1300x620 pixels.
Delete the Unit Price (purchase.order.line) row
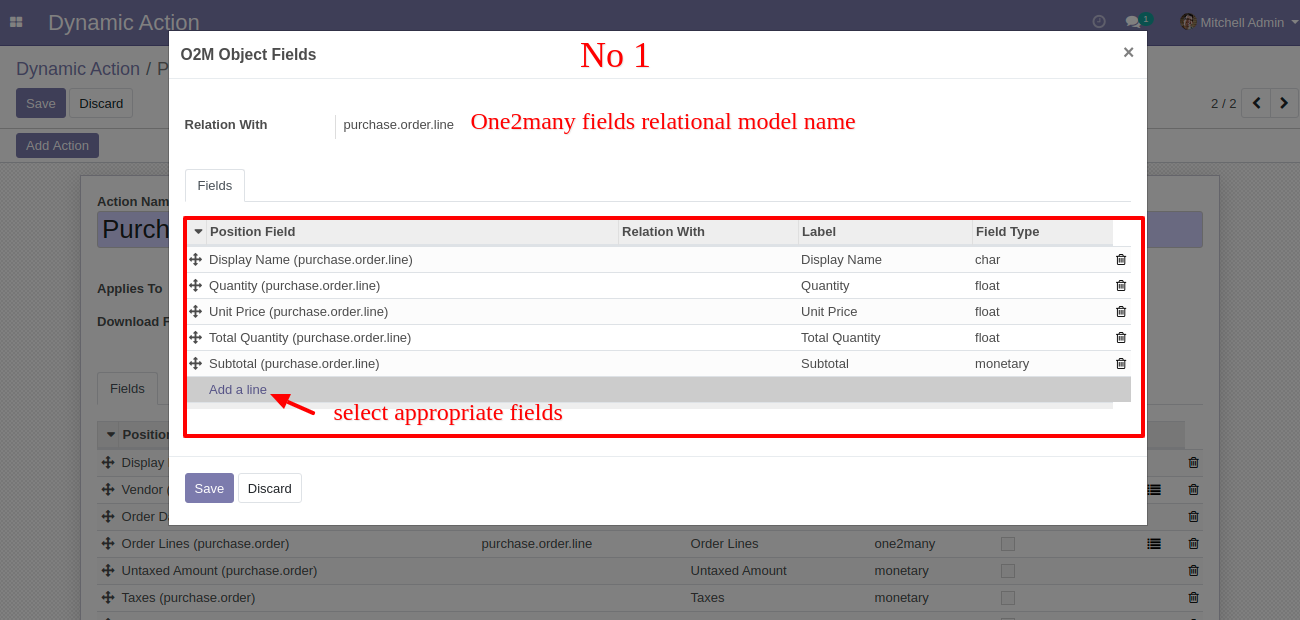click(1121, 311)
